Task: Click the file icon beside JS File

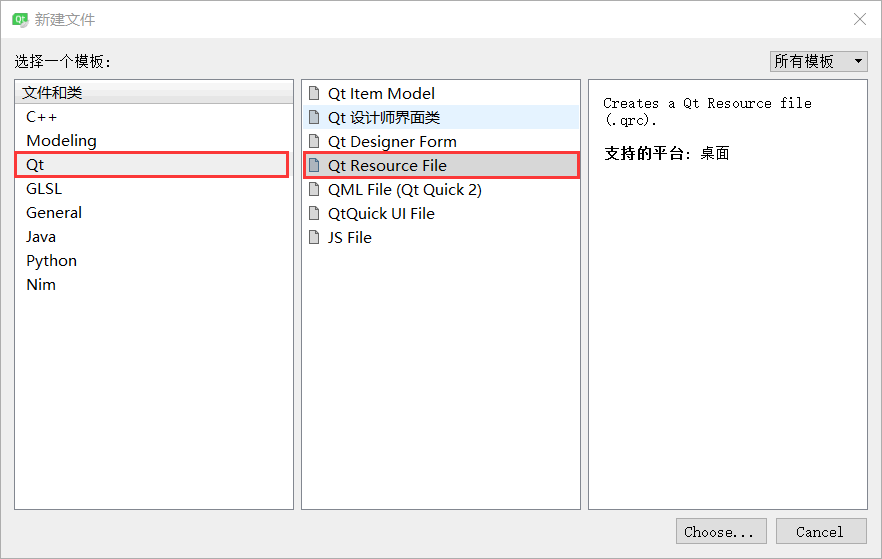Action: 314,237
